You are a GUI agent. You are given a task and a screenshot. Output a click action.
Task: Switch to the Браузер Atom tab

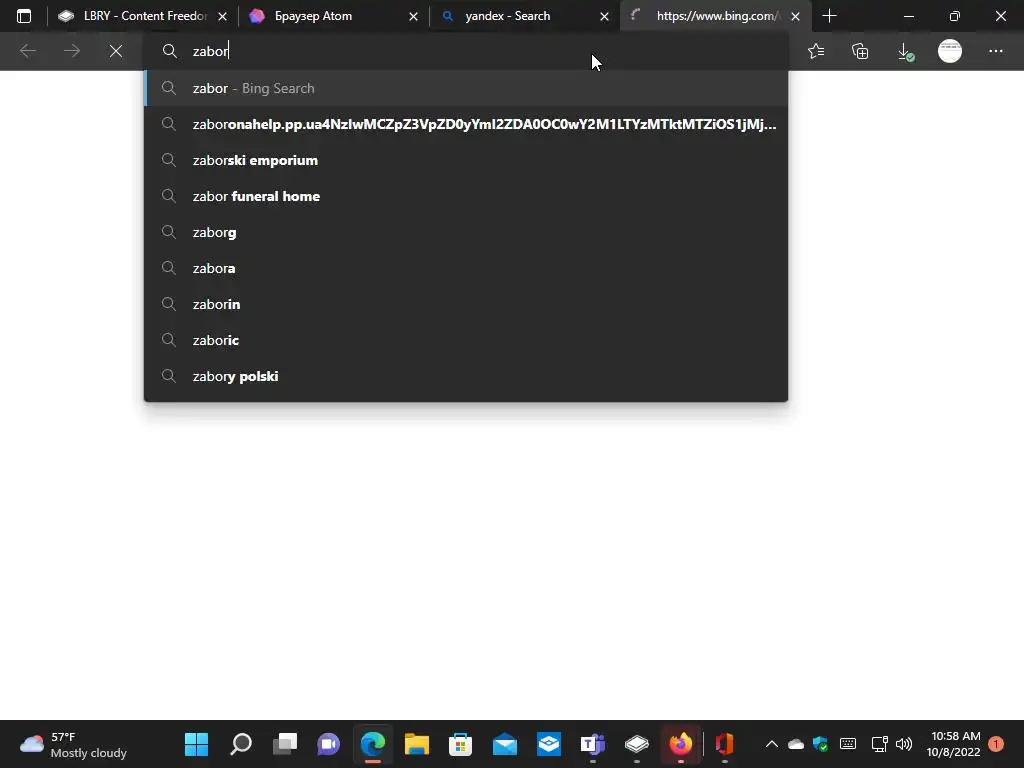(x=323, y=16)
